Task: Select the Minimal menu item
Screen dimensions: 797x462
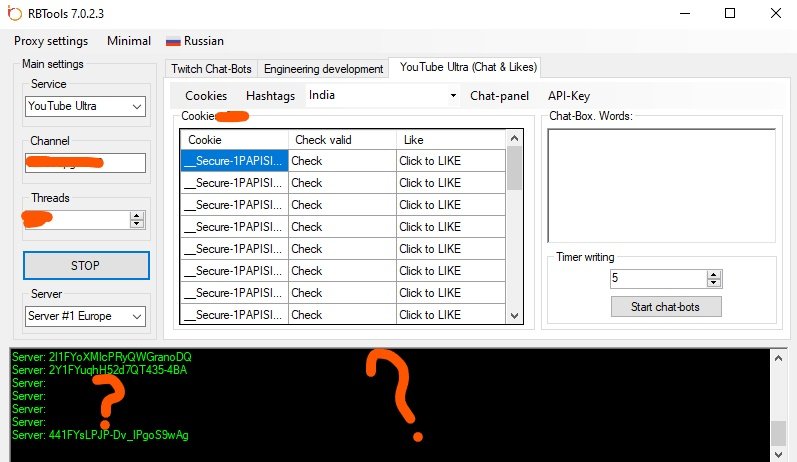Action: pos(129,41)
